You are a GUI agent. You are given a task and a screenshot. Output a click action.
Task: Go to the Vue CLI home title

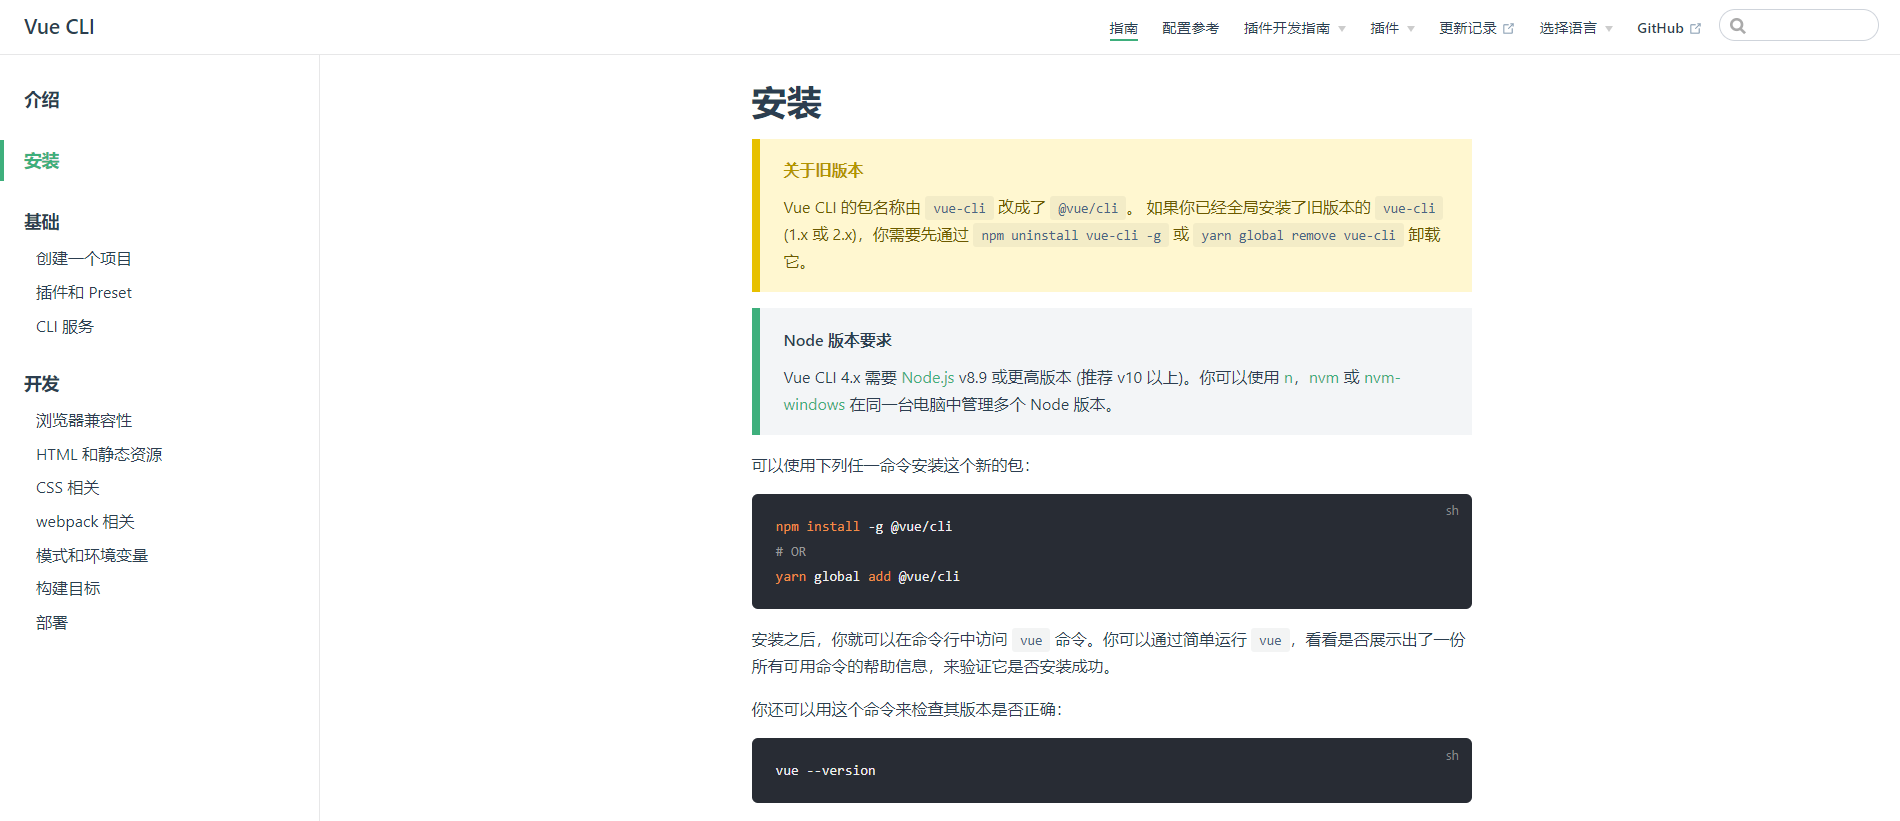click(59, 27)
